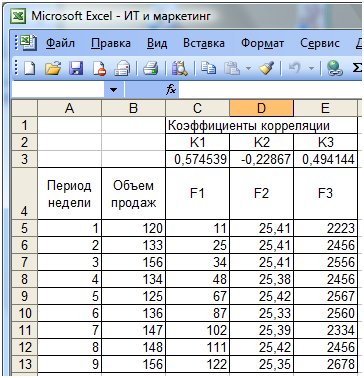The width and height of the screenshot is (364, 378).
Task: Select F2 cell with value 25,35
Action: (261, 363)
